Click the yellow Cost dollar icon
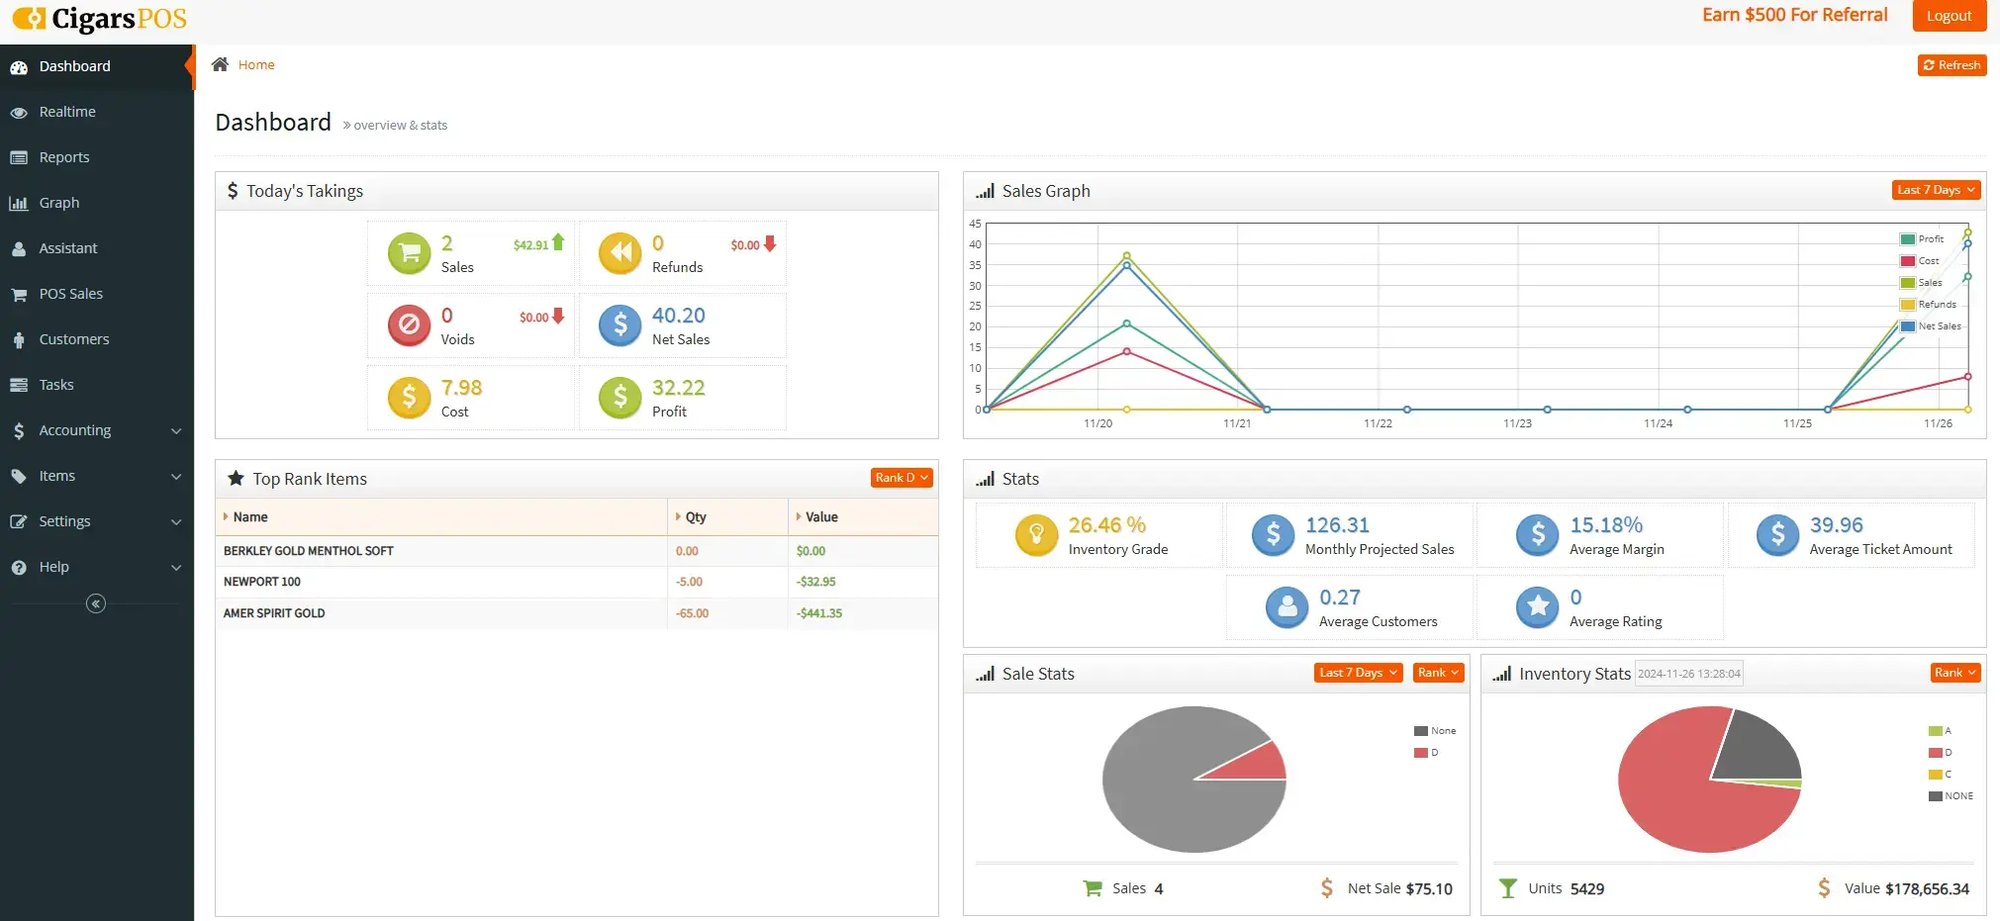Viewport: 2000px width, 921px height. tap(409, 397)
